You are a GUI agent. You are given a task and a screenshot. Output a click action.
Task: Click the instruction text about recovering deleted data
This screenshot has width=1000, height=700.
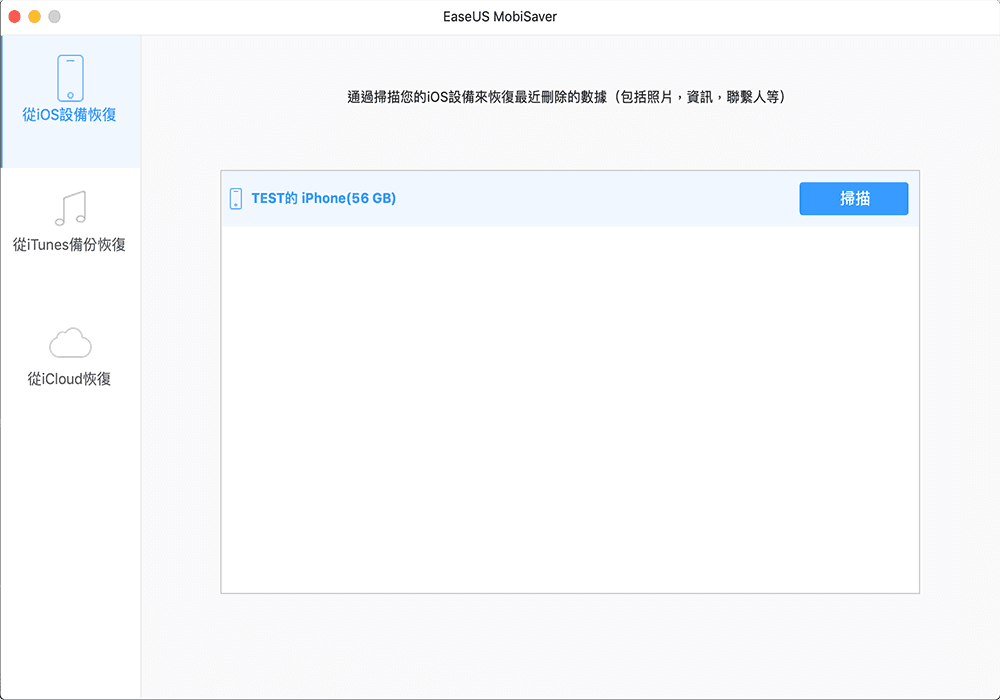click(x=569, y=96)
